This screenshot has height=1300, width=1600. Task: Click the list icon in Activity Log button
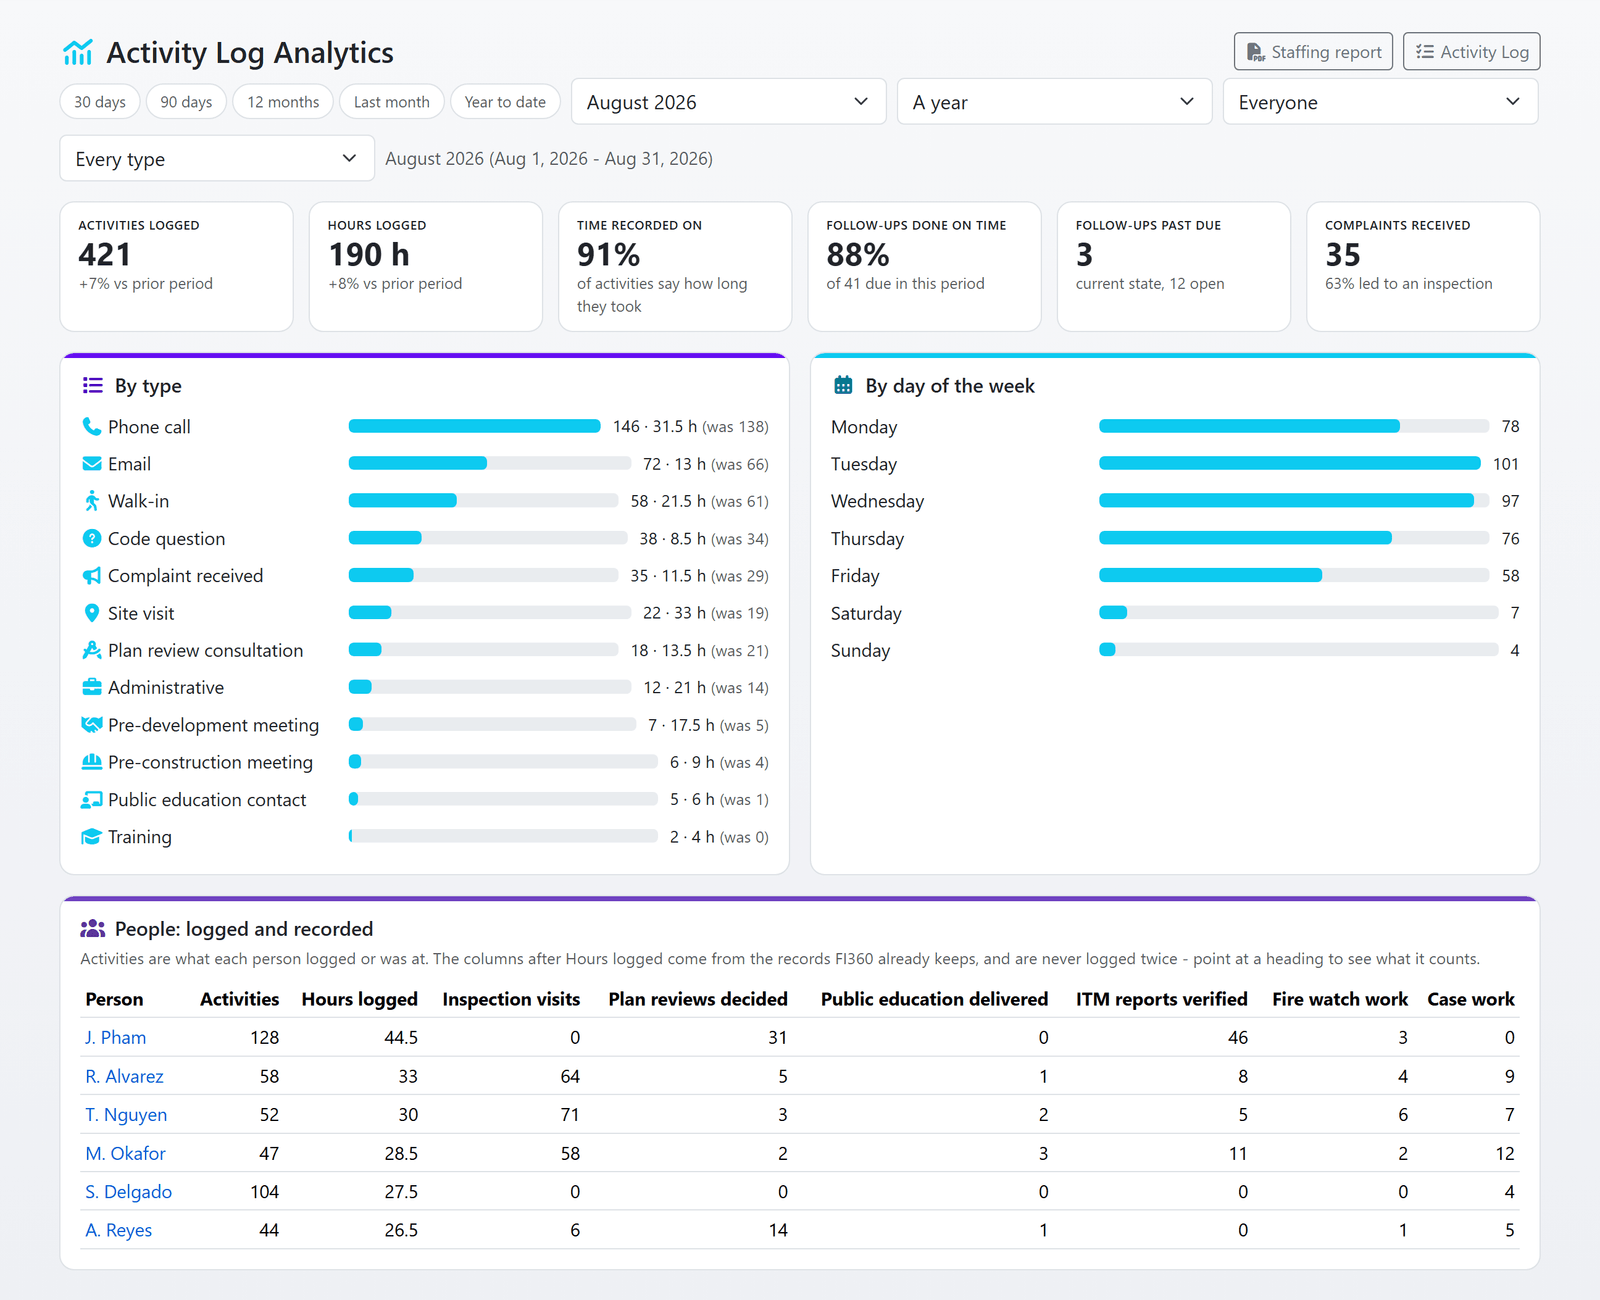click(1425, 52)
